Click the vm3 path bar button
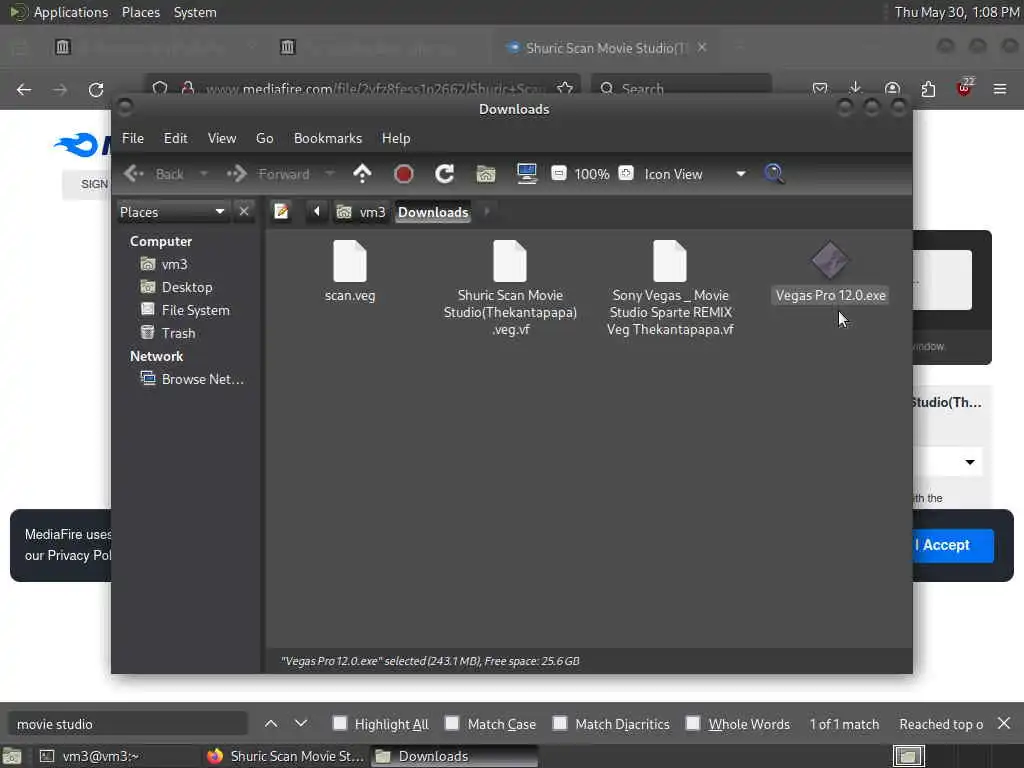 pos(361,212)
